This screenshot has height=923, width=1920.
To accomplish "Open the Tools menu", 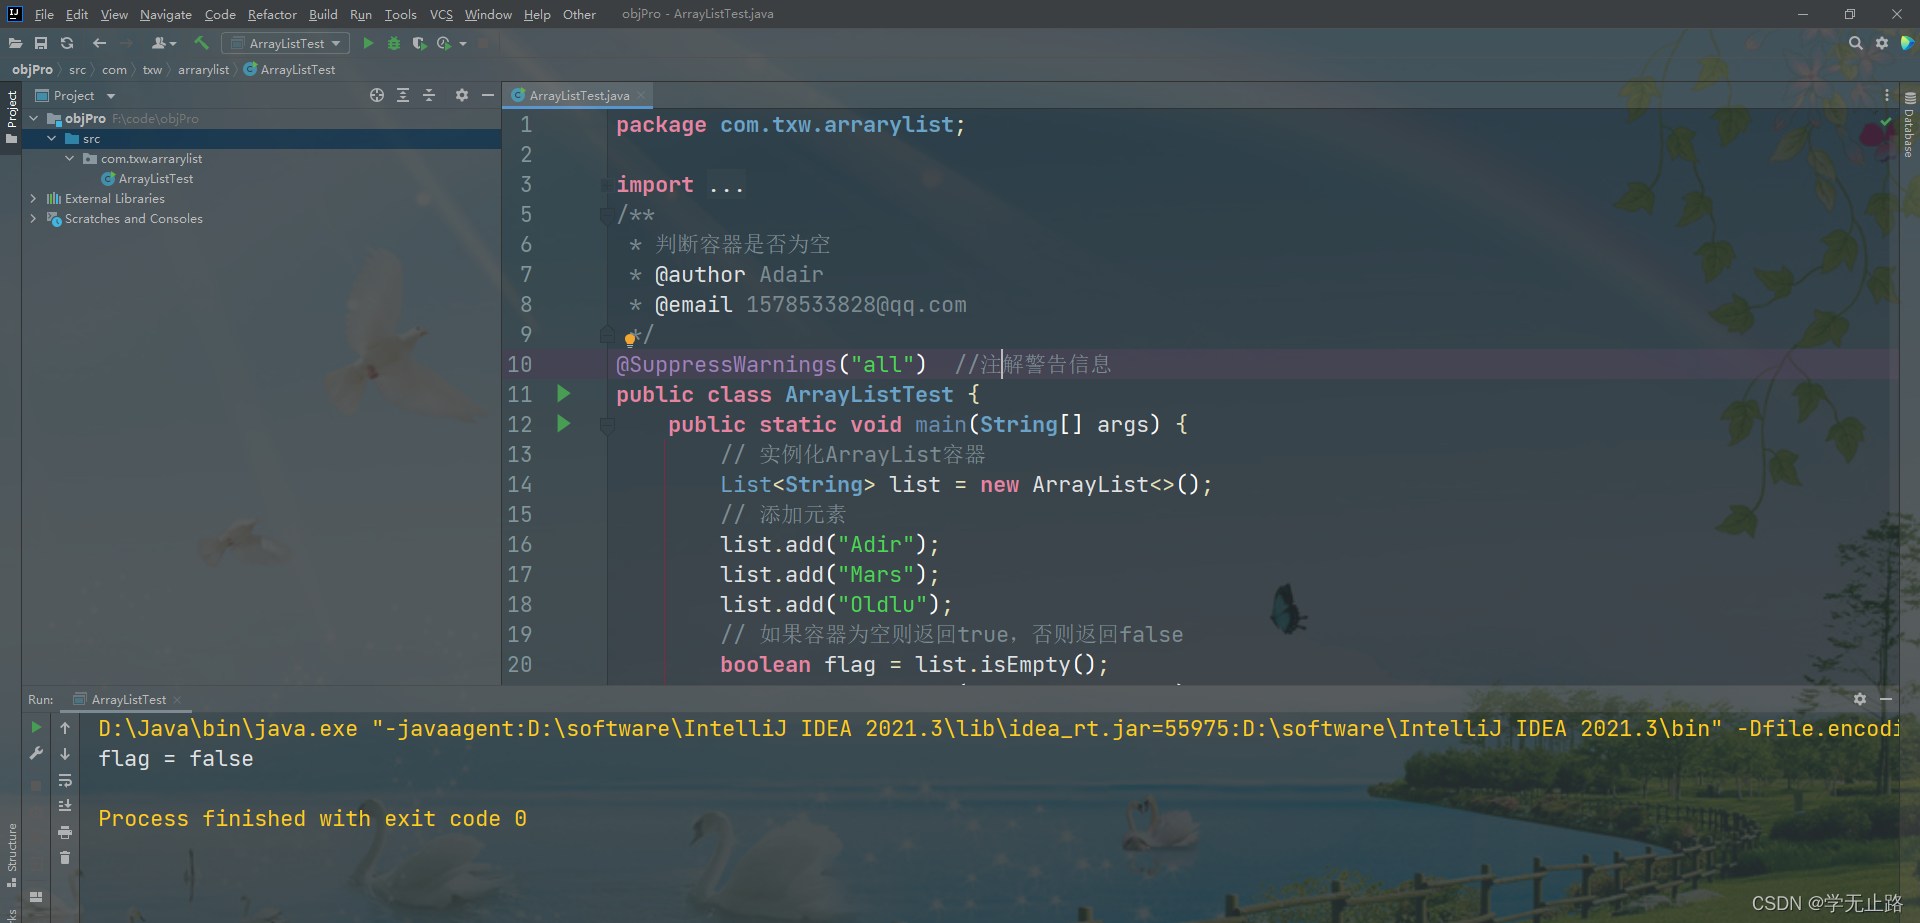I will (x=400, y=14).
